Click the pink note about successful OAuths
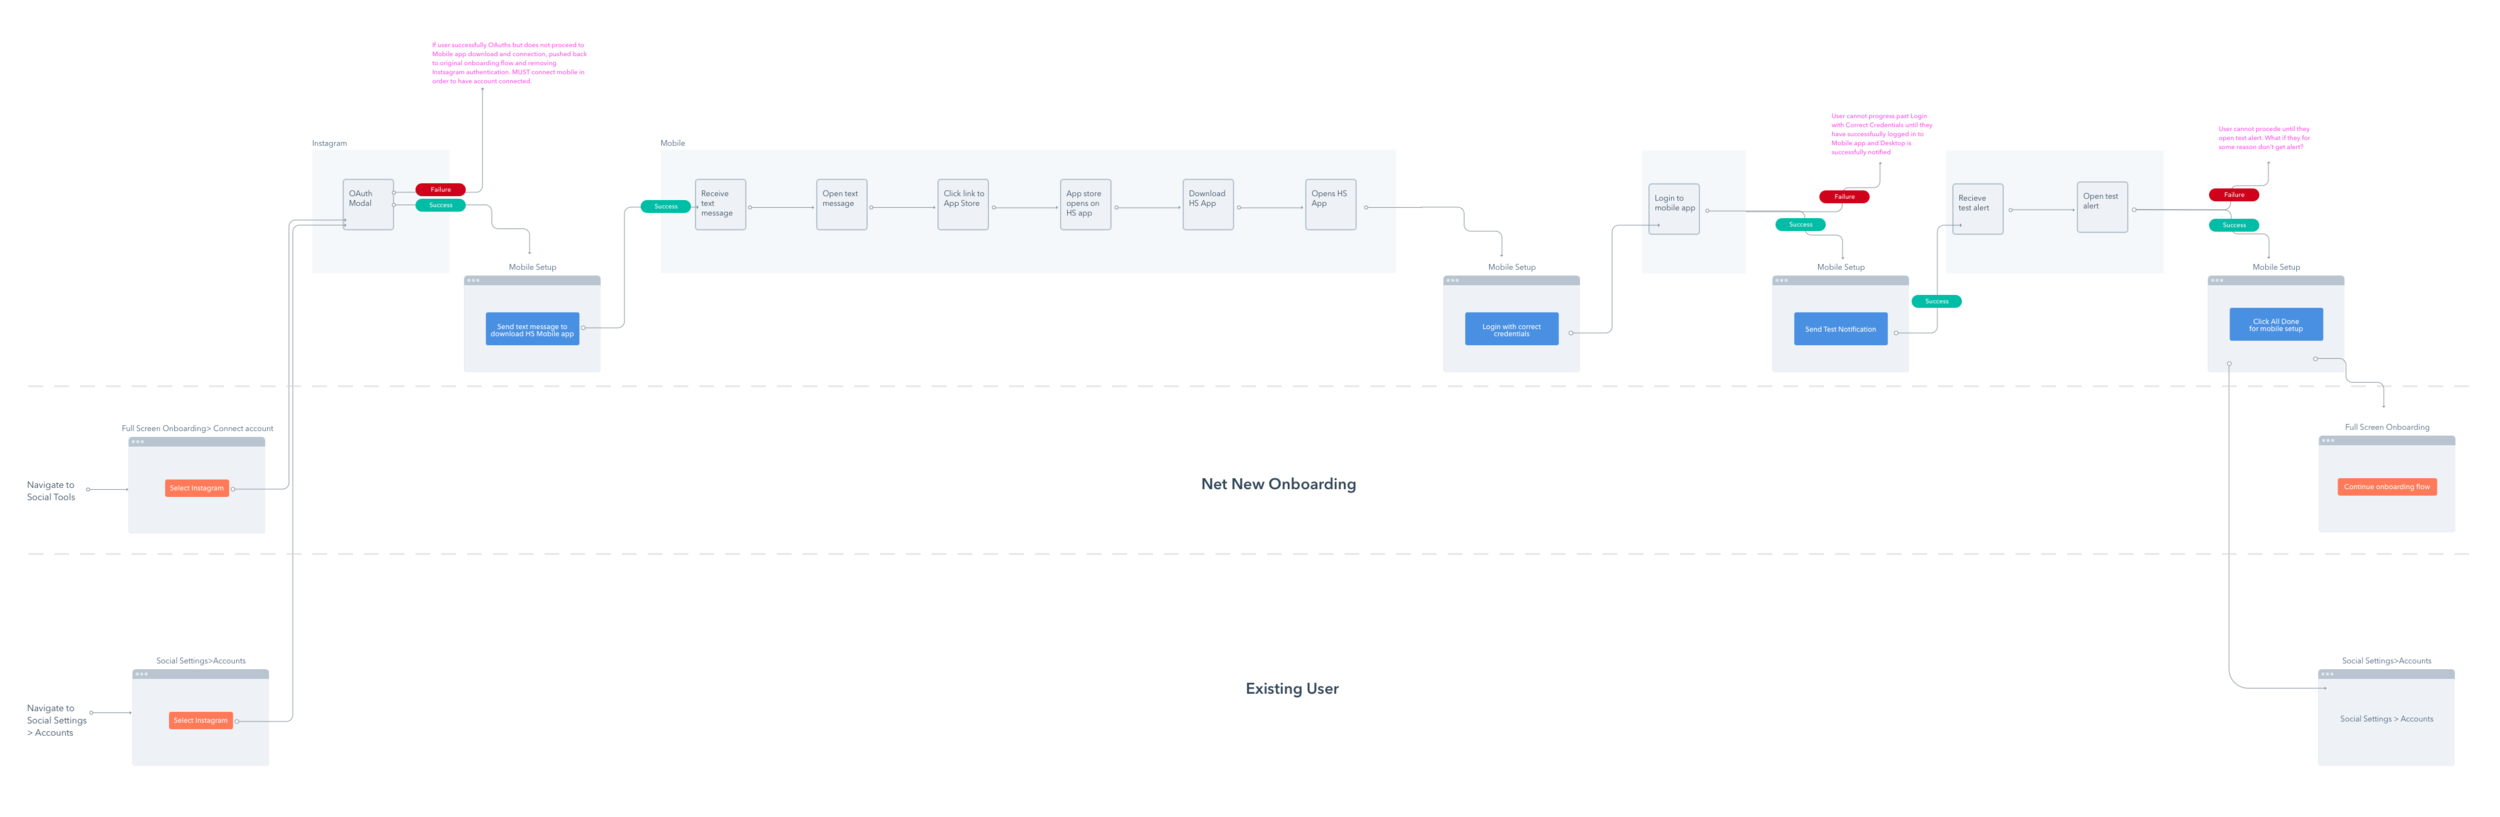2500x817 pixels. pos(509,63)
